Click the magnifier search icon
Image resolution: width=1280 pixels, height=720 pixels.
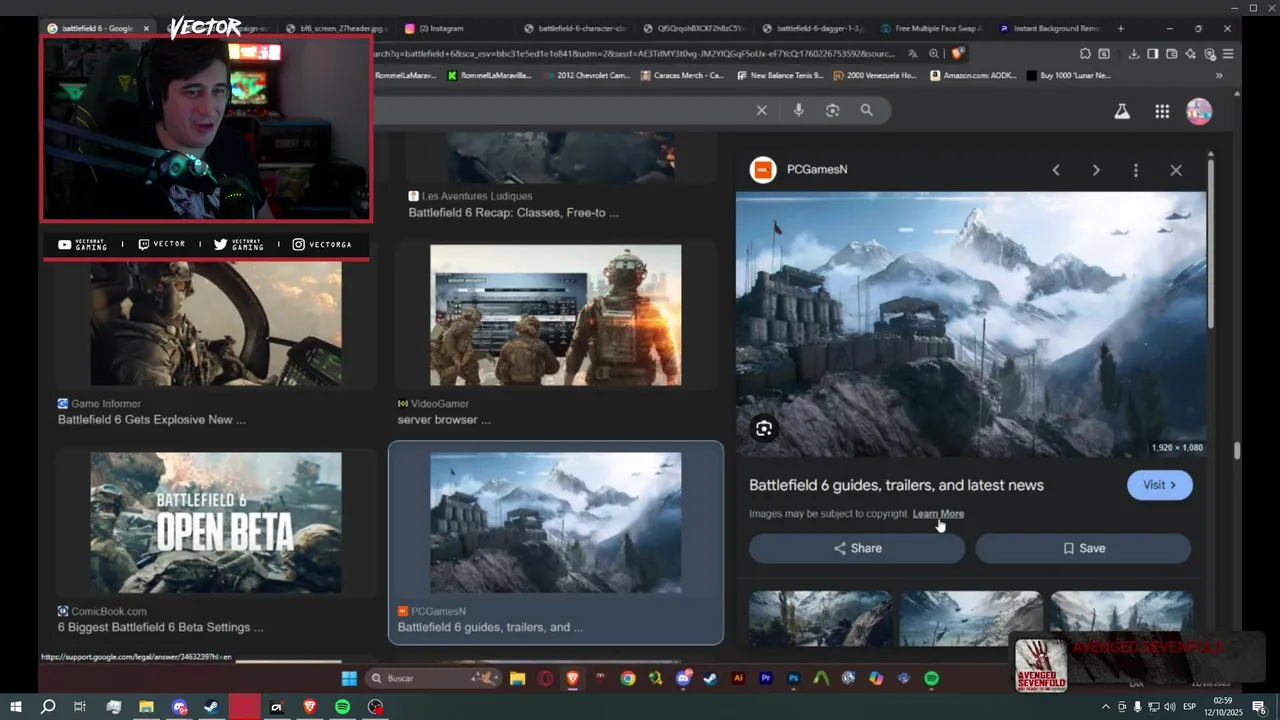tap(867, 111)
